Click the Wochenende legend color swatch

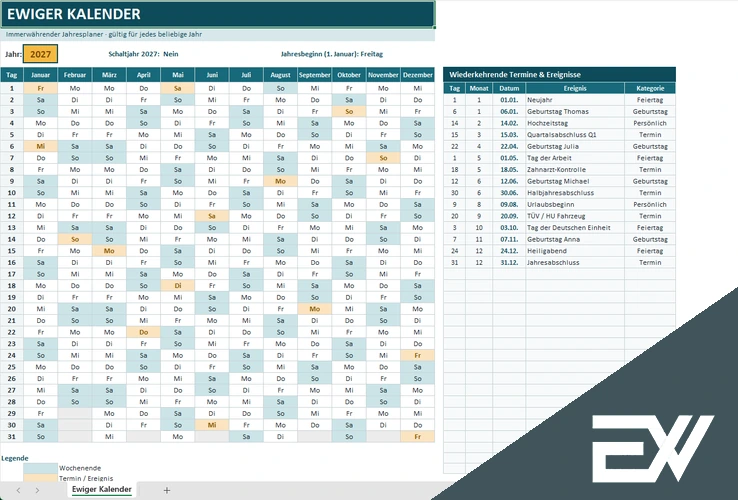(40, 468)
